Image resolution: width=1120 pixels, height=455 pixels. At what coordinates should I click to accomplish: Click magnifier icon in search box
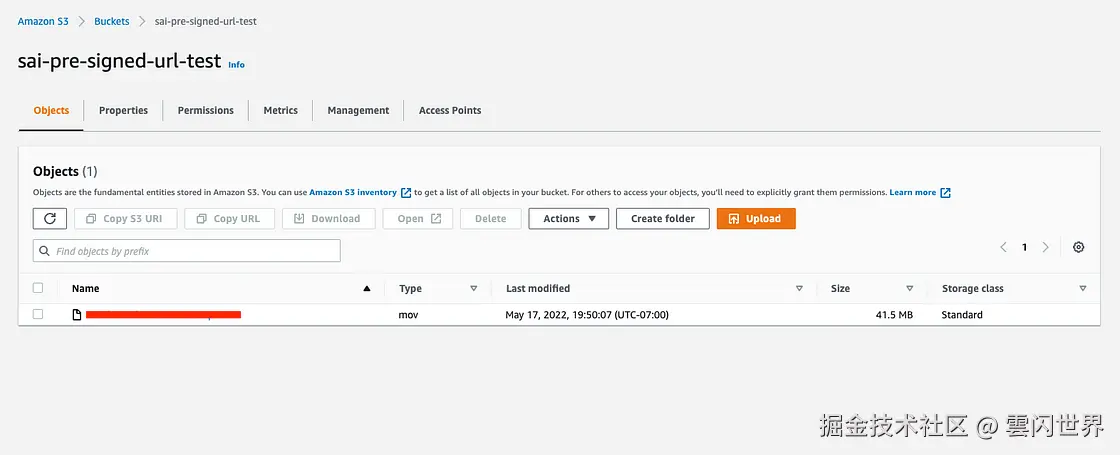click(44, 251)
